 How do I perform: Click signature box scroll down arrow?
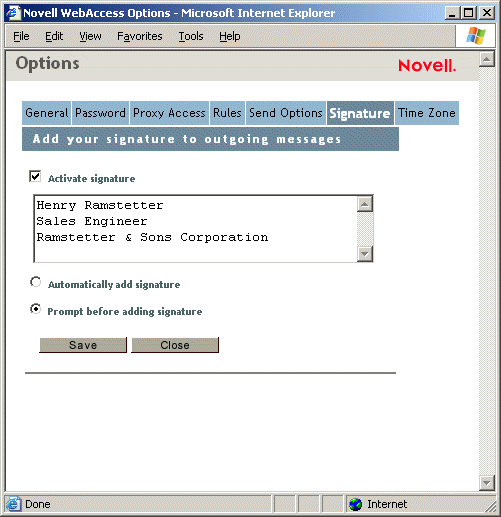click(365, 254)
